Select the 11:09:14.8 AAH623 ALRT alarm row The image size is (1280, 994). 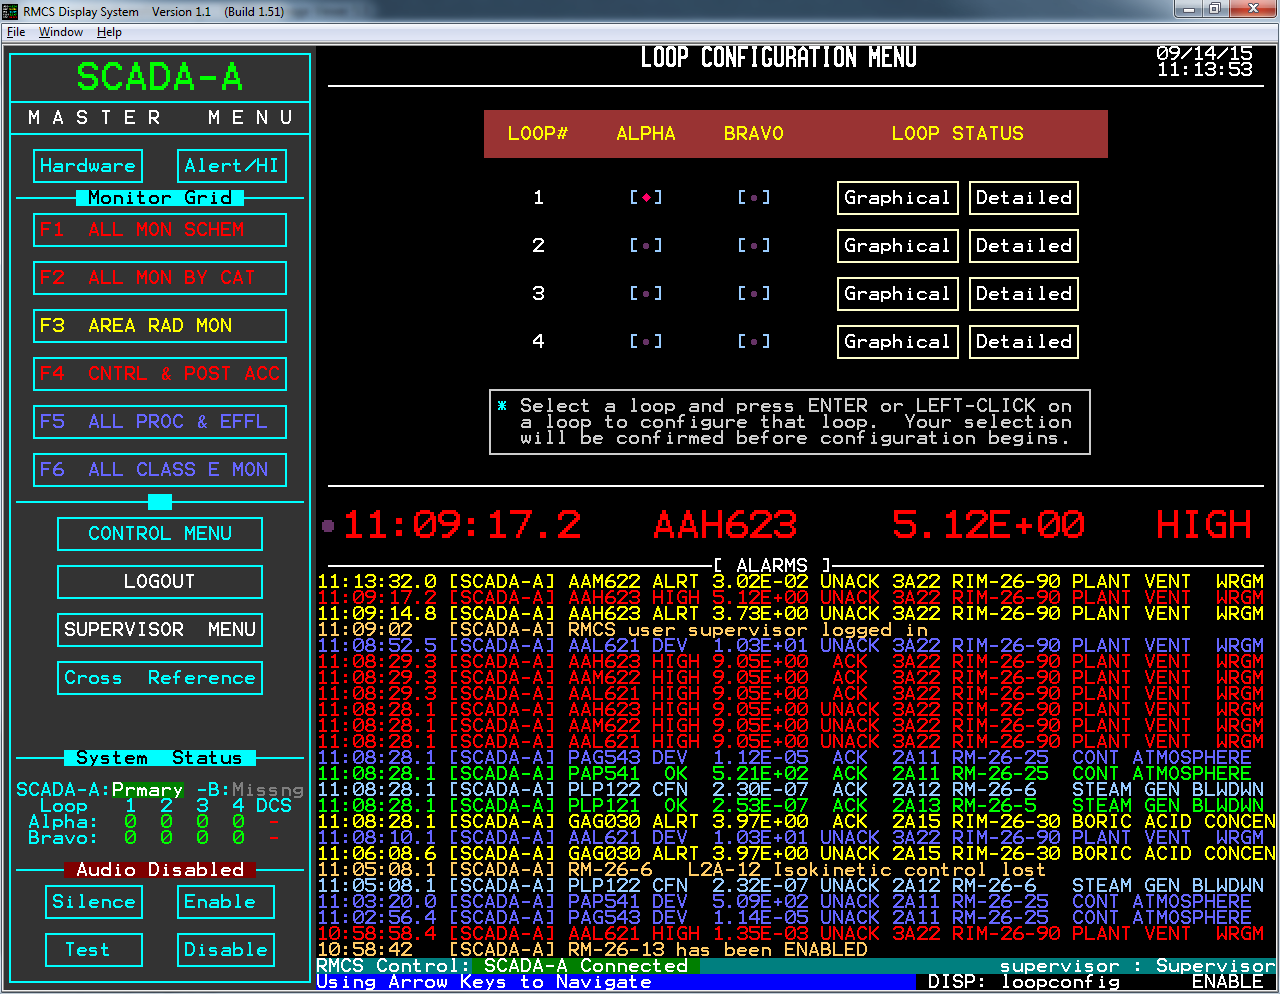pos(791,614)
